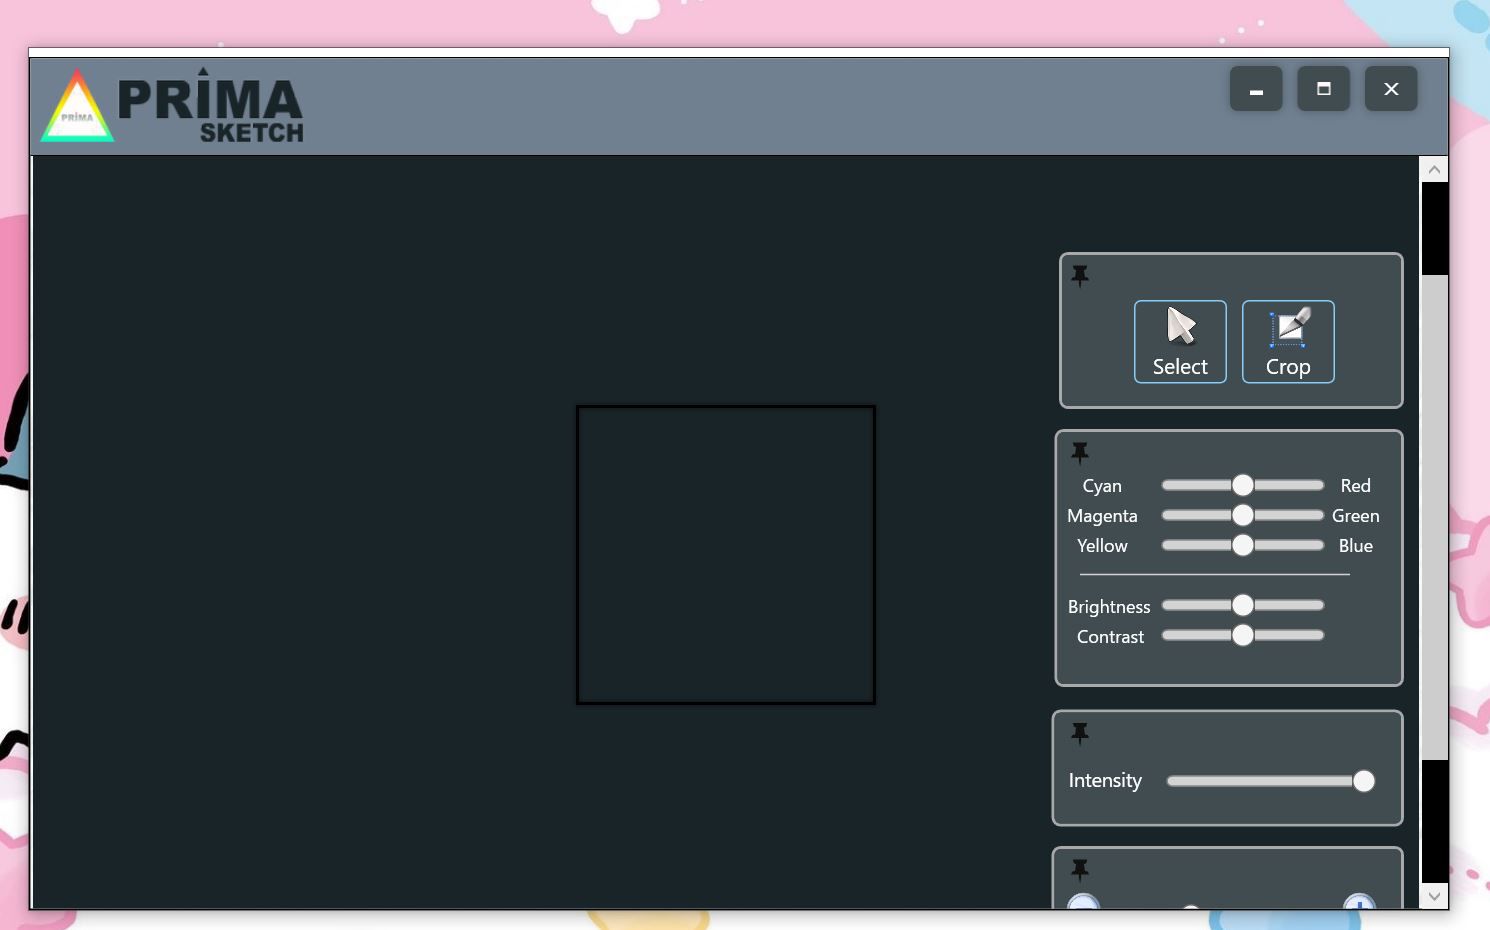
Task: Pin the color balance panel
Action: 1080,452
